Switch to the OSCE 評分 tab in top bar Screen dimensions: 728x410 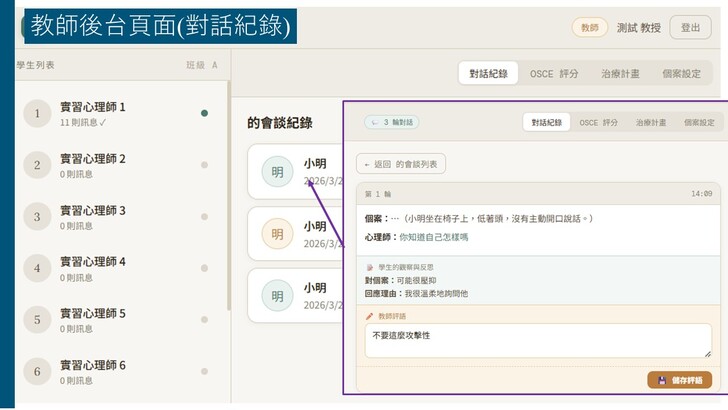click(554, 73)
